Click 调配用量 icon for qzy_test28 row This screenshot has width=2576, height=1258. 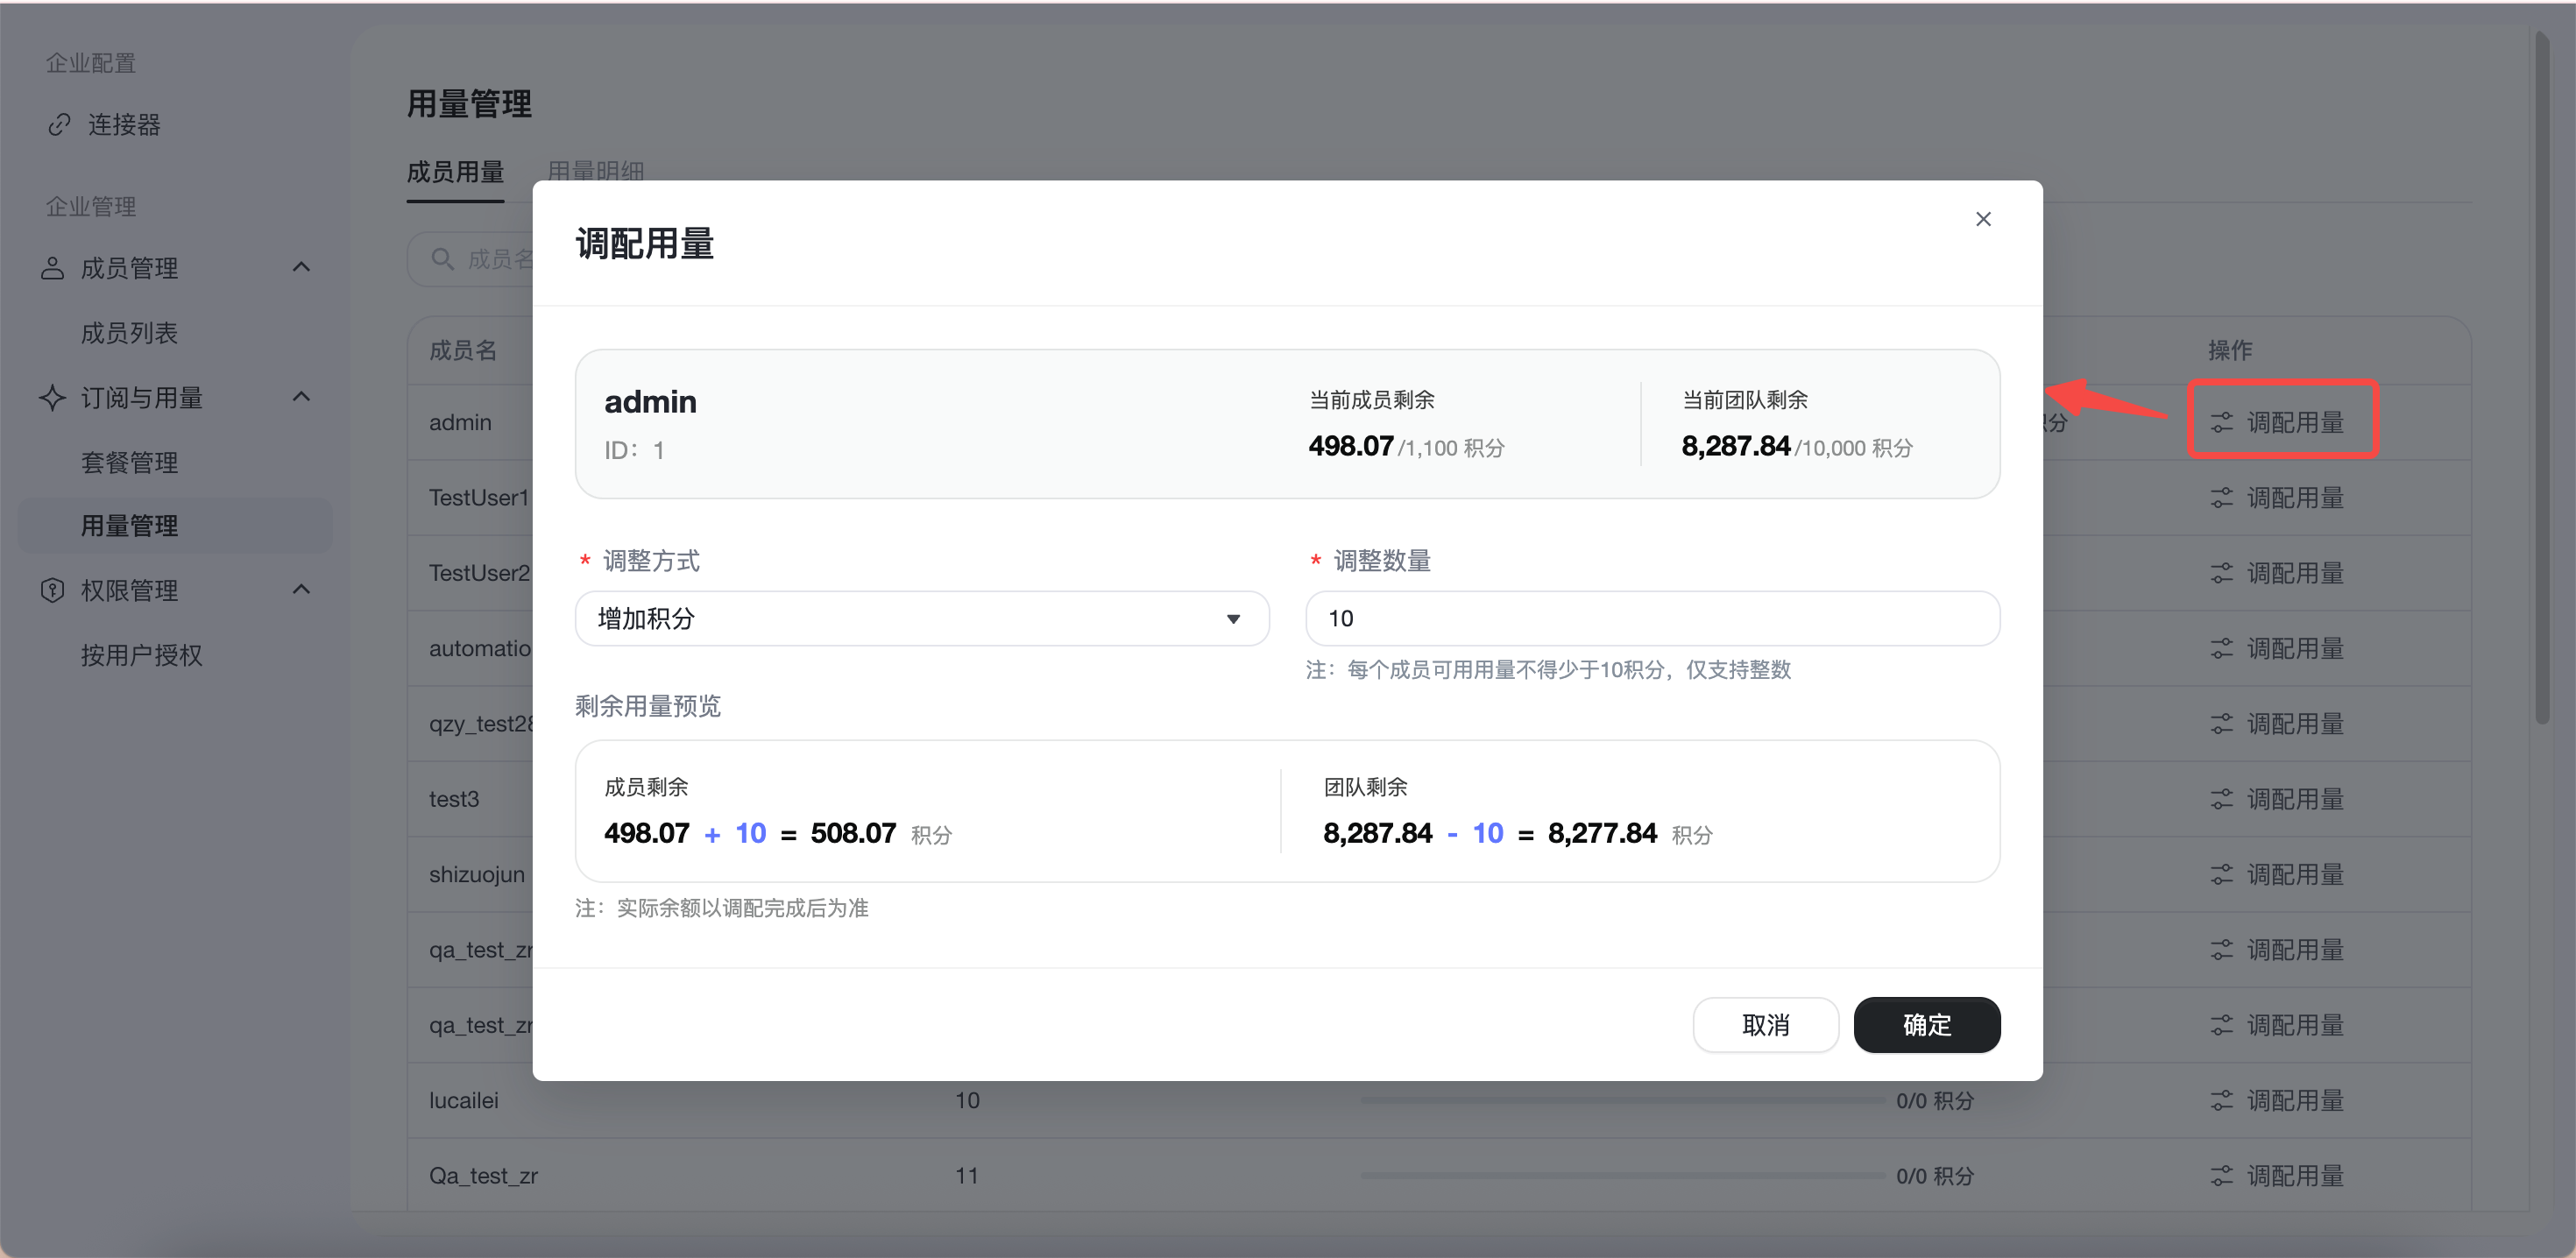(x=2221, y=724)
